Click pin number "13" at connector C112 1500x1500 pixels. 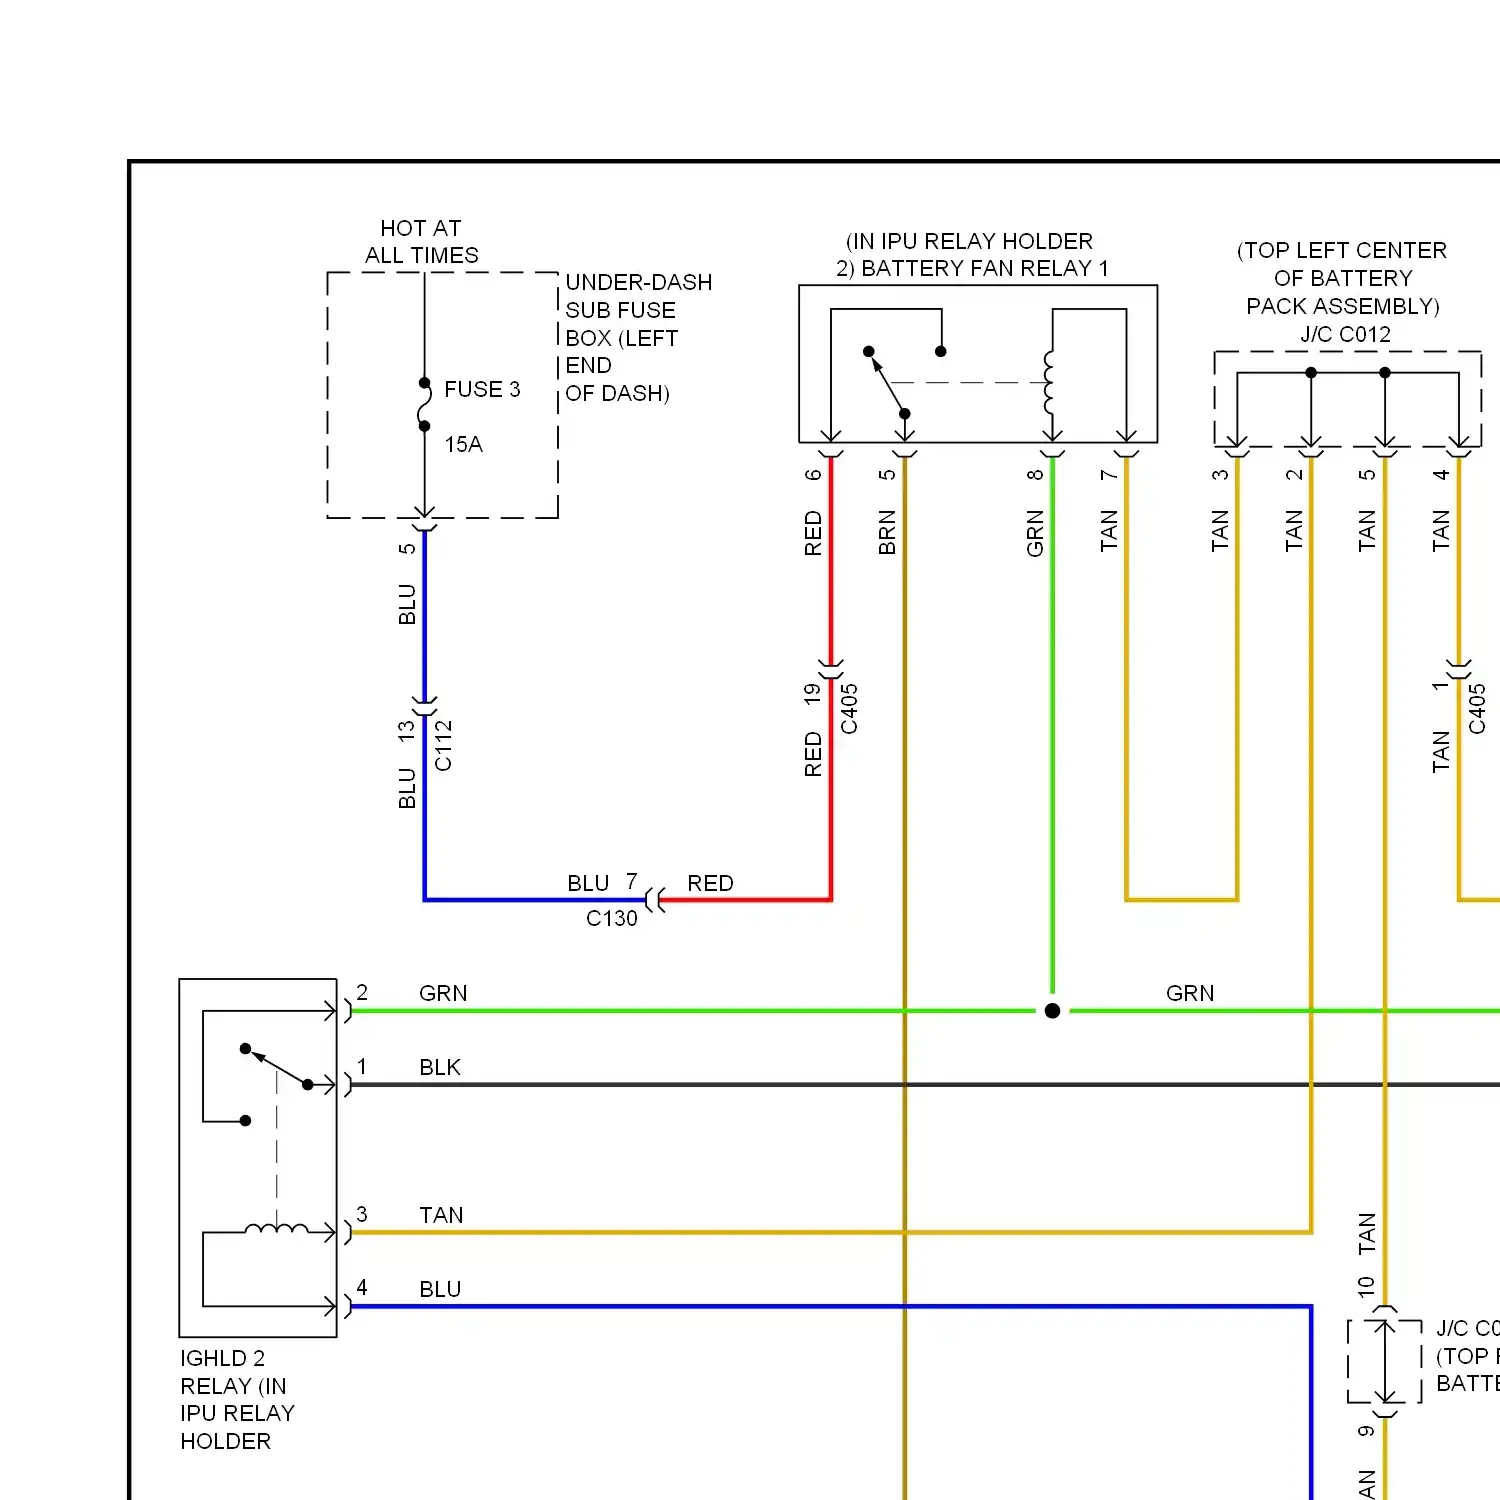click(x=406, y=731)
